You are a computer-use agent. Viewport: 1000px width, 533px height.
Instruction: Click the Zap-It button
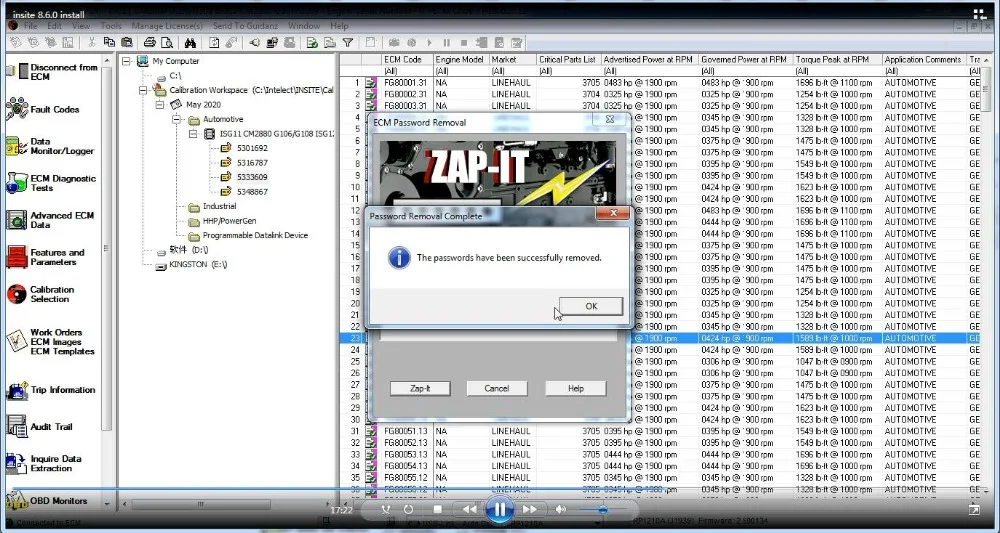click(420, 388)
